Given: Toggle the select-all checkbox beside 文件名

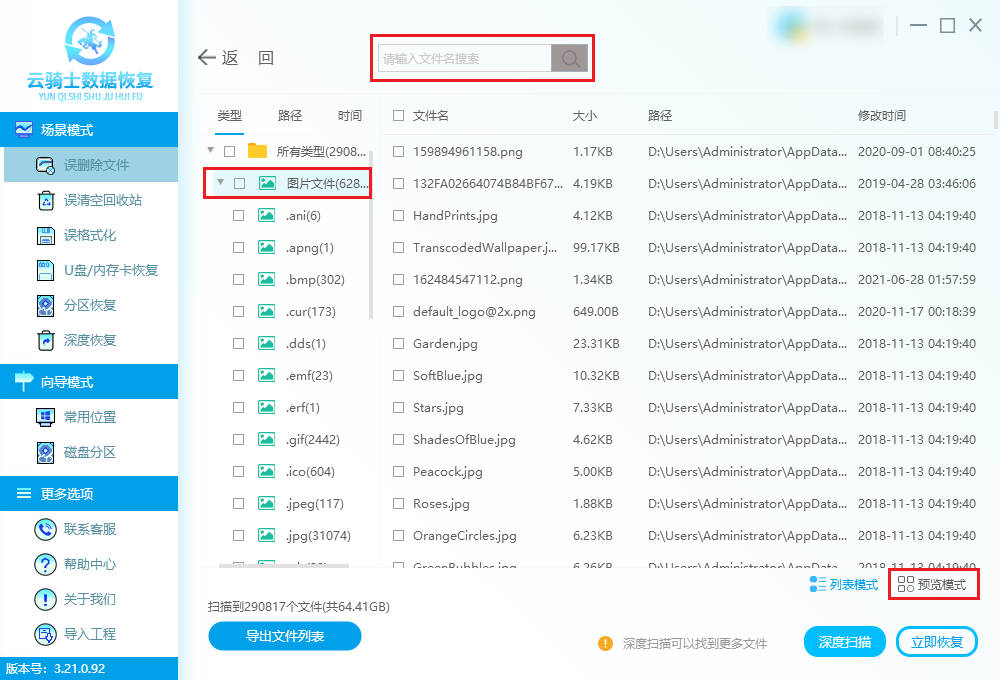Looking at the screenshot, I should pos(399,116).
